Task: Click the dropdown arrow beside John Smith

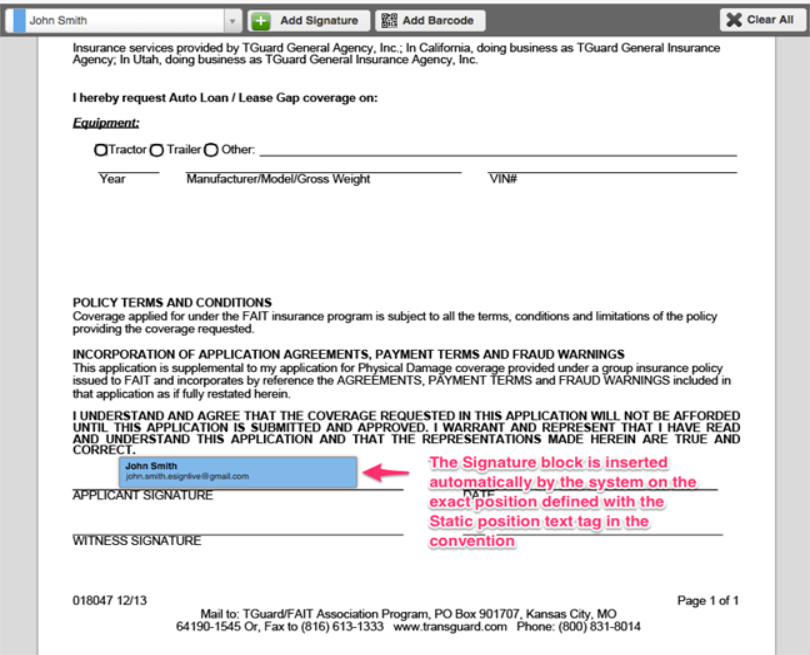Action: pos(233,20)
